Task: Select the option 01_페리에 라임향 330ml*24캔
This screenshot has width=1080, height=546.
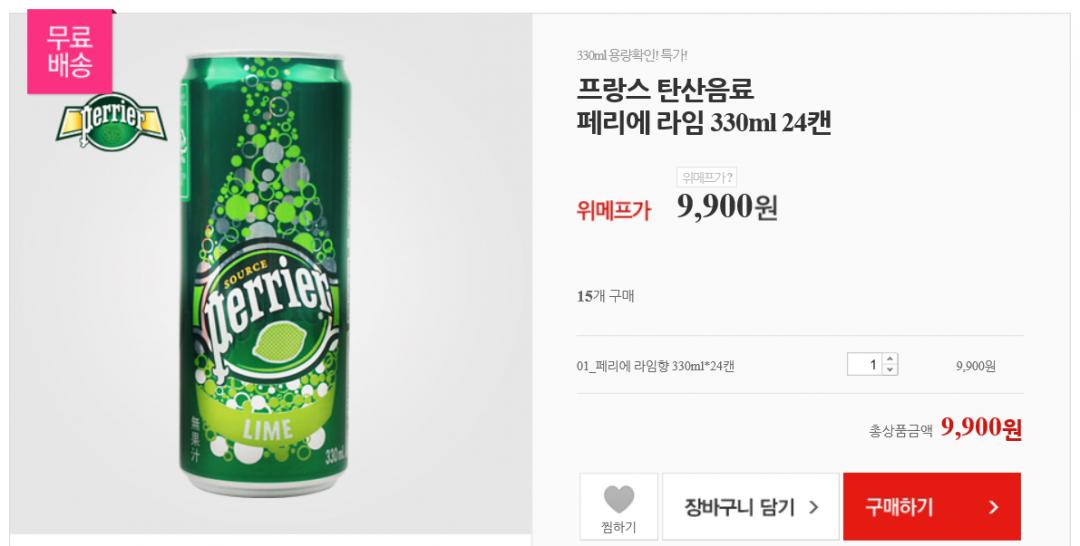Action: pyautogui.click(x=656, y=366)
